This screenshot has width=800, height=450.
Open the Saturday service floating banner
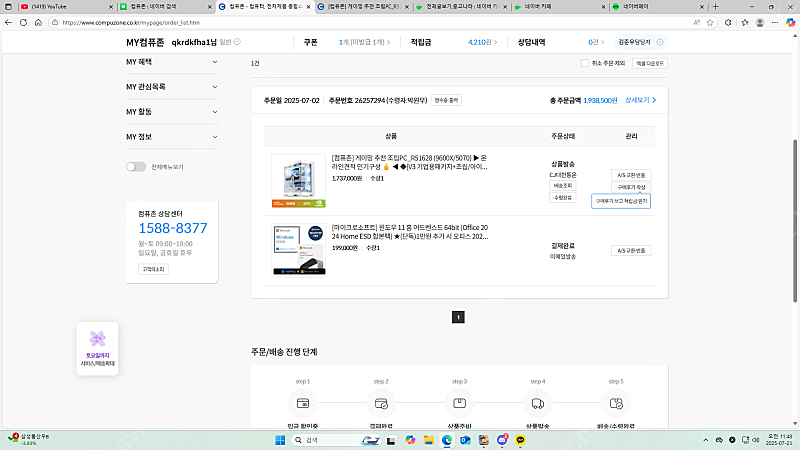pyautogui.click(x=97, y=348)
